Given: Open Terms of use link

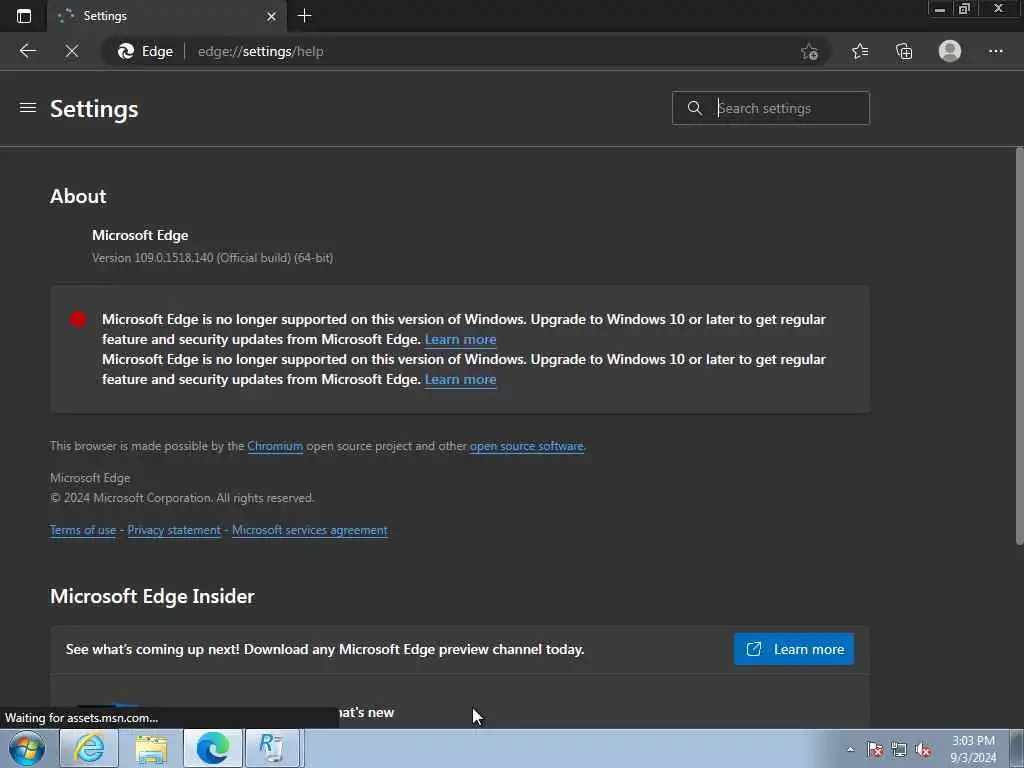Looking at the screenshot, I should (83, 530).
